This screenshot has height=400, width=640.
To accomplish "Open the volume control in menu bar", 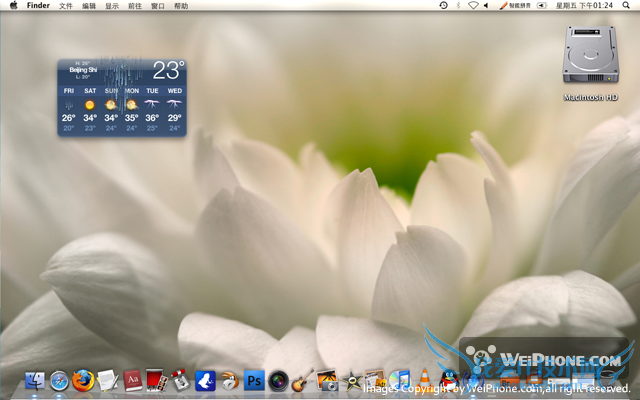I will point(486,6).
